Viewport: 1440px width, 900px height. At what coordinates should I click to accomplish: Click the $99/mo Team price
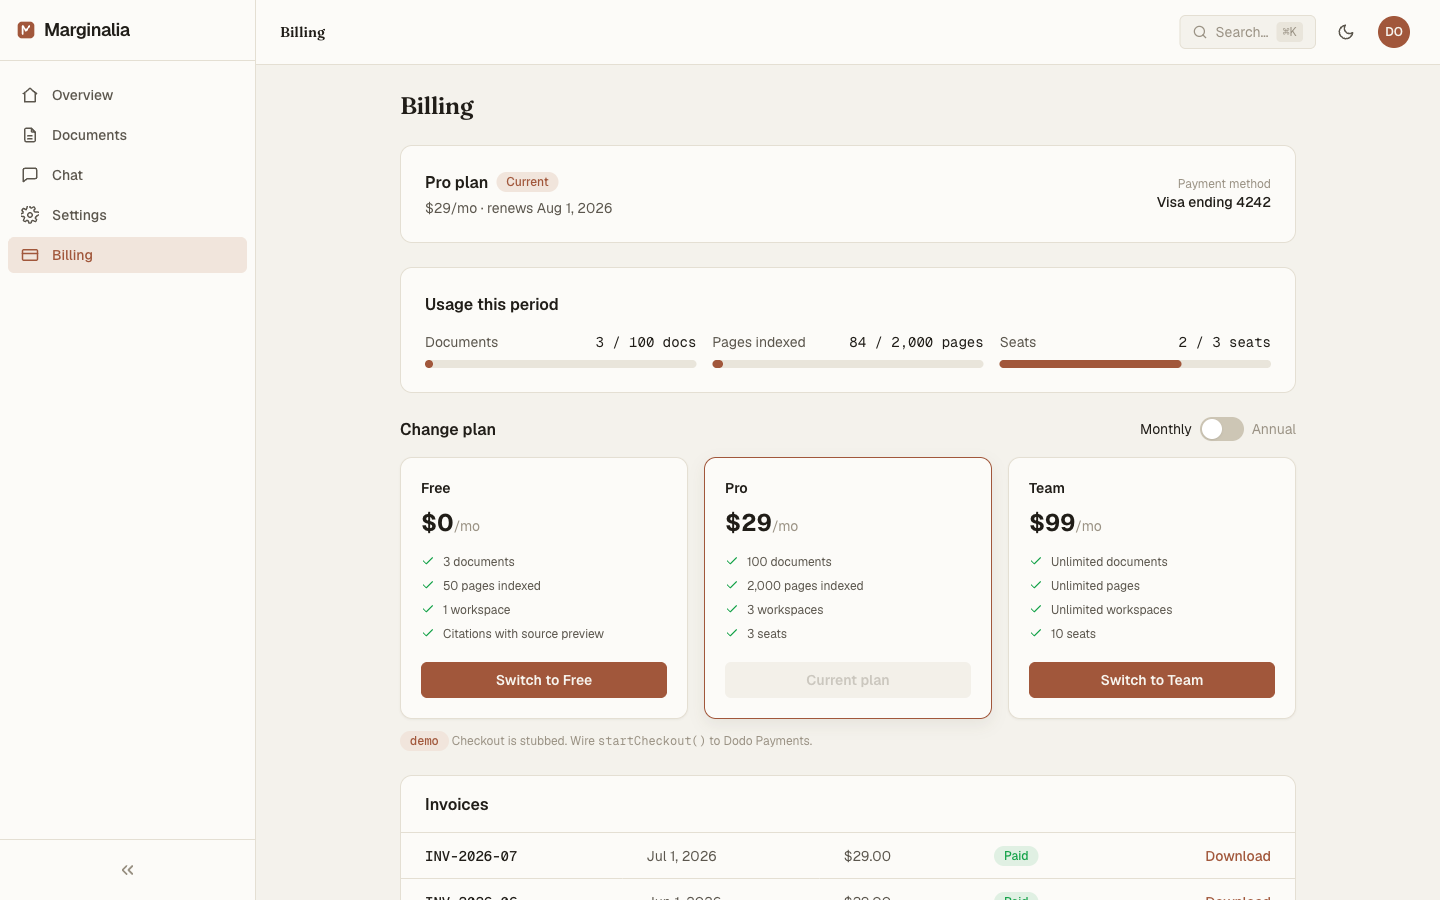1065,523
